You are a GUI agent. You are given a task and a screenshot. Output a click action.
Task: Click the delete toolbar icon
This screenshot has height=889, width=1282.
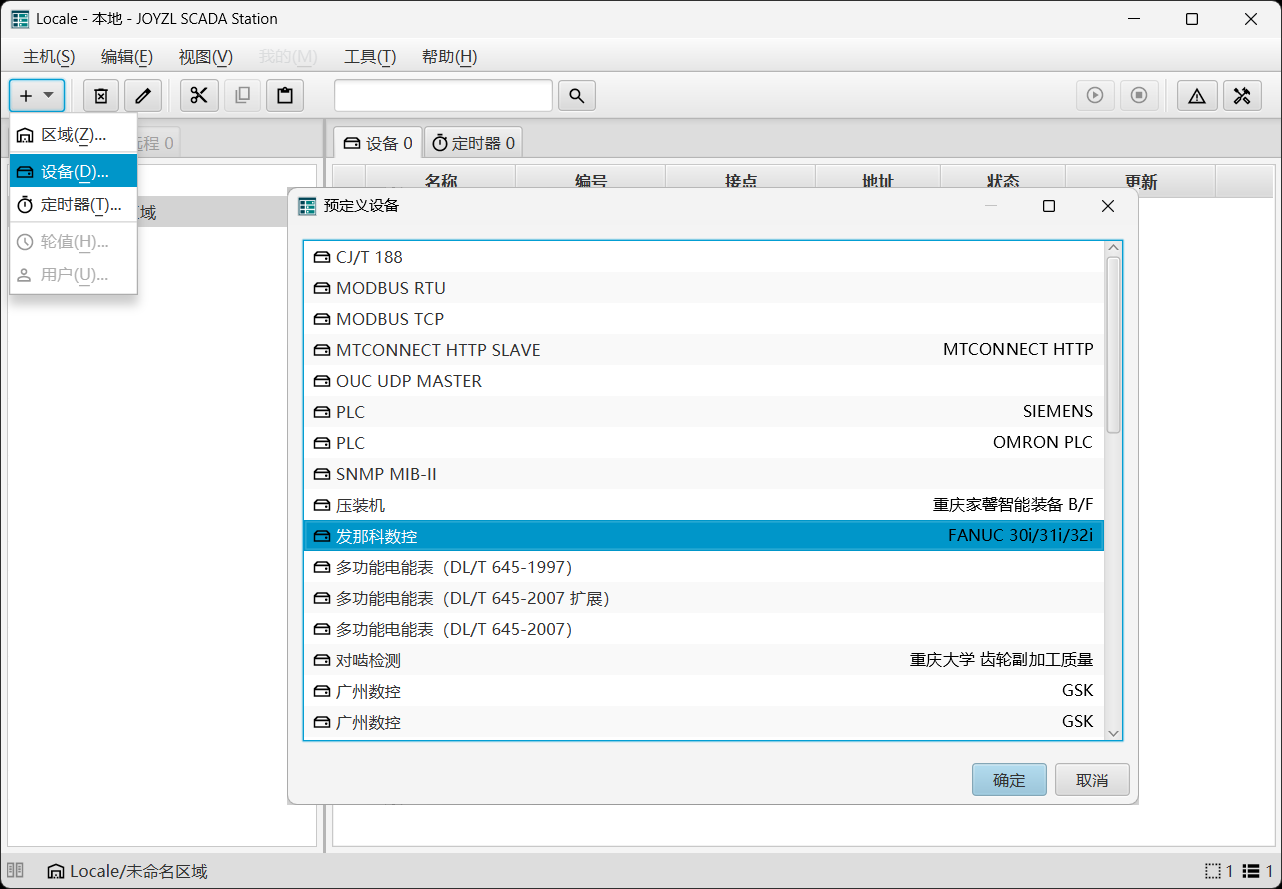[101, 95]
